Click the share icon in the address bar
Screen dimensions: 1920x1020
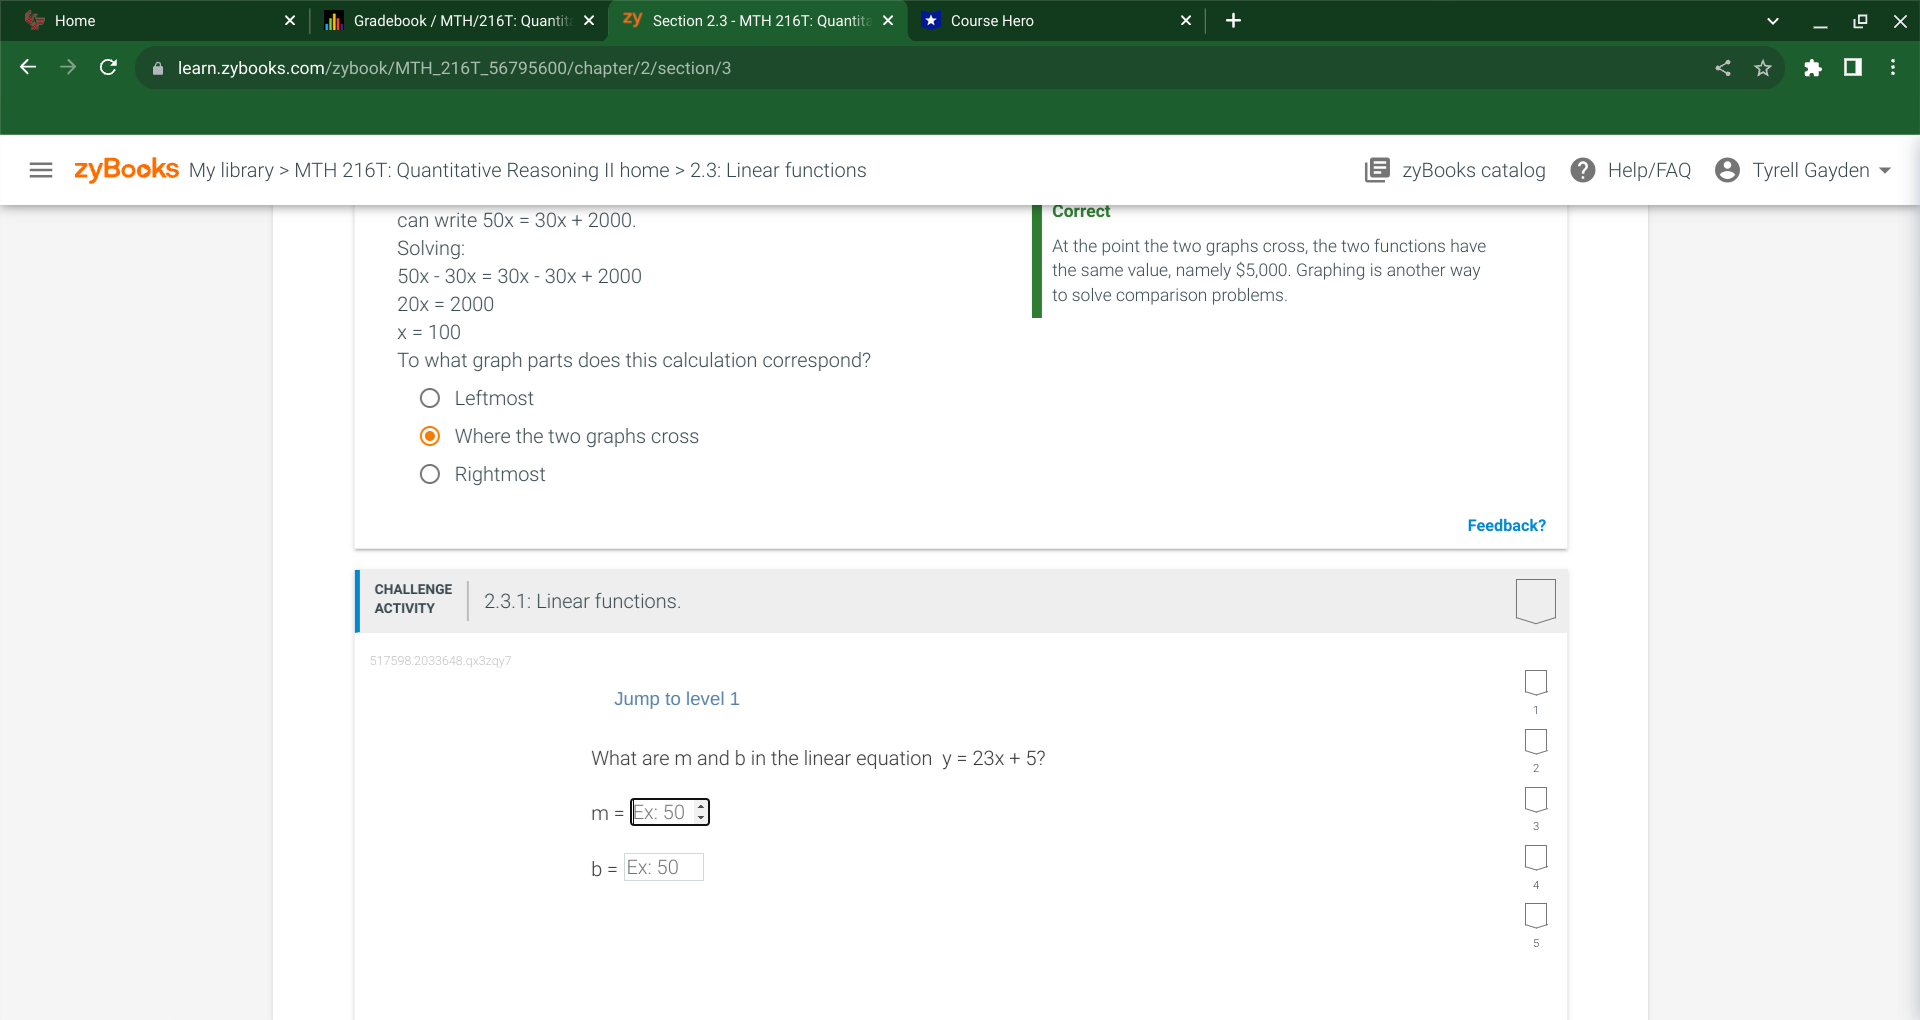point(1723,68)
